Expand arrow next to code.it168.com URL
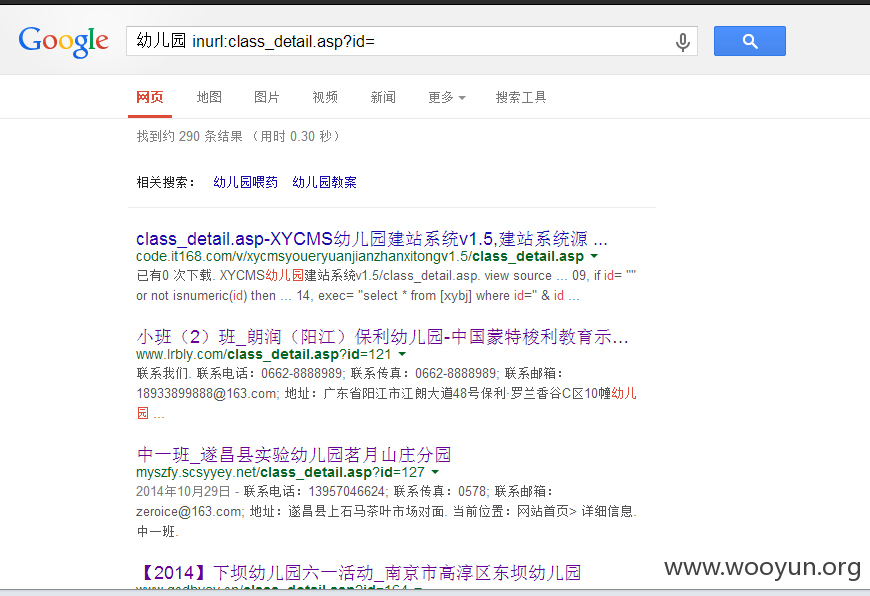 [594, 256]
